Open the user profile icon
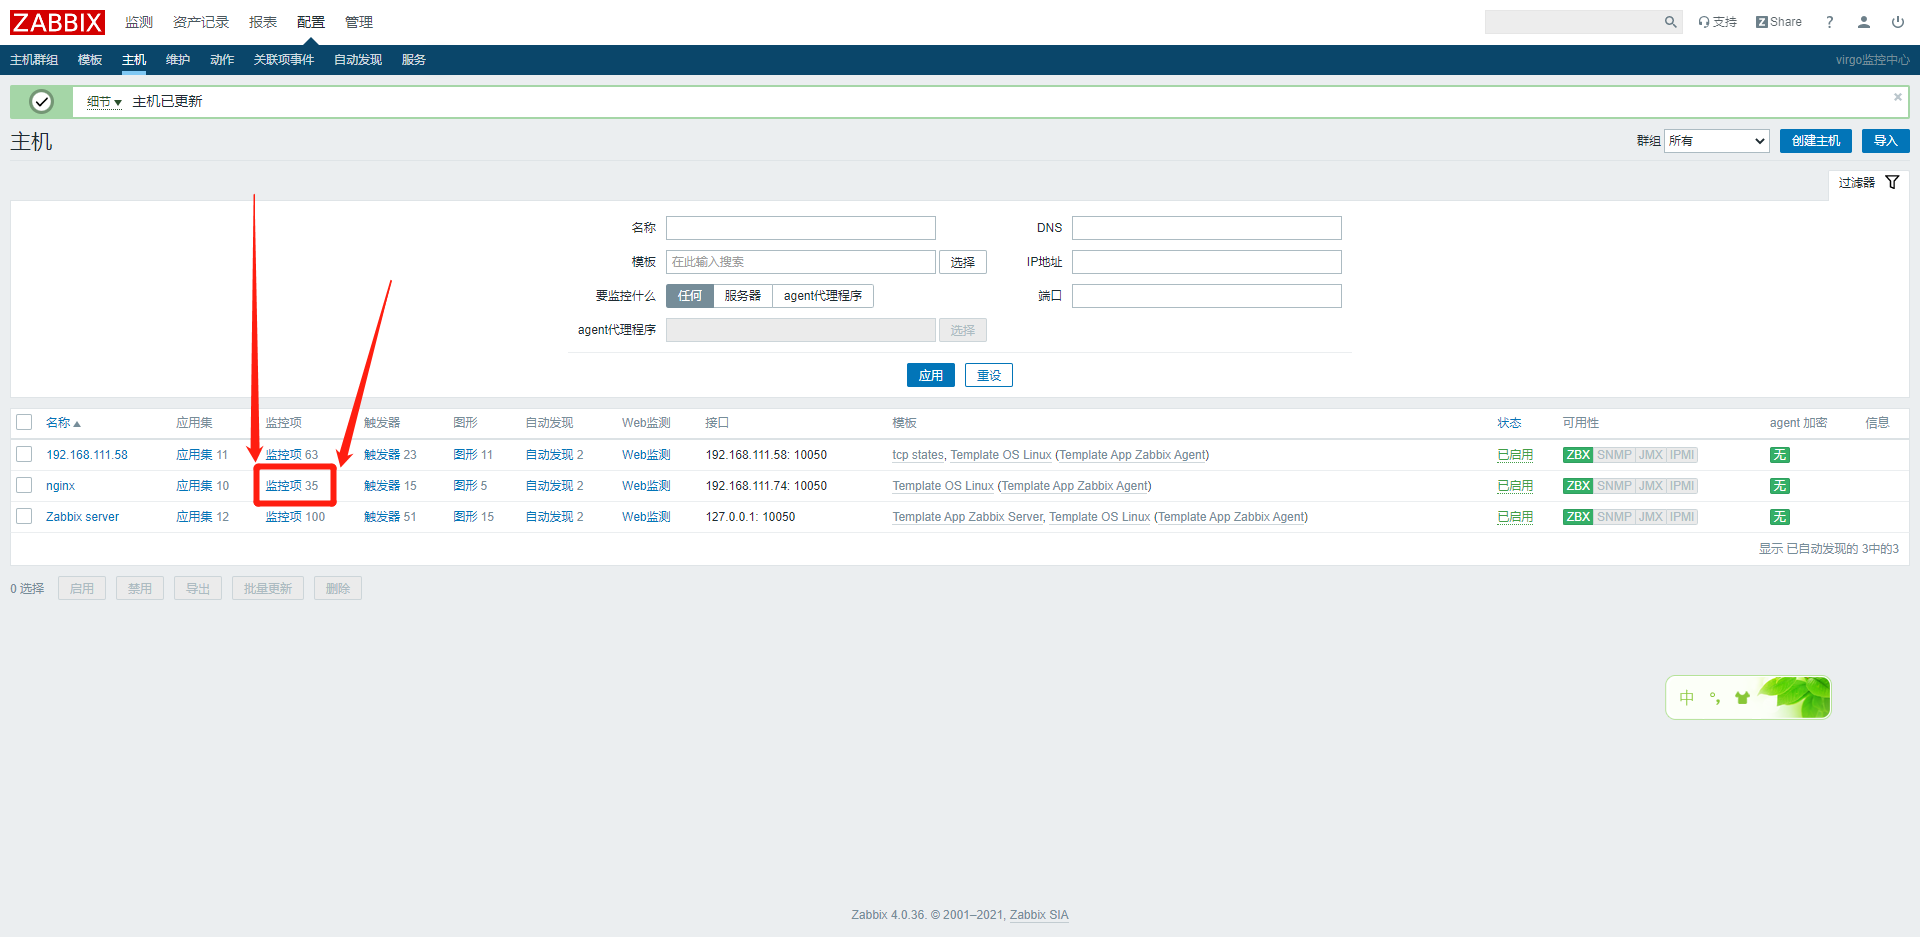The image size is (1920, 937). tap(1864, 22)
